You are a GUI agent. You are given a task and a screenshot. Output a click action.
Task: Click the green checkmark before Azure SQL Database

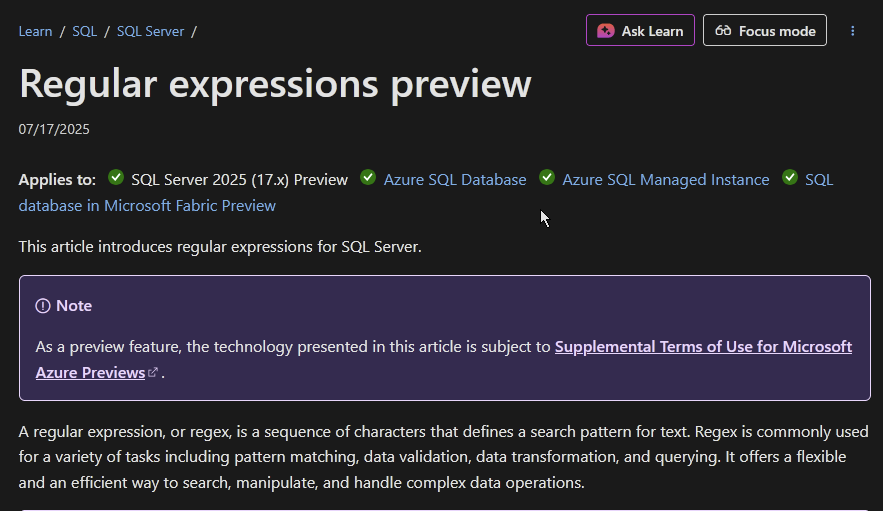(x=368, y=178)
